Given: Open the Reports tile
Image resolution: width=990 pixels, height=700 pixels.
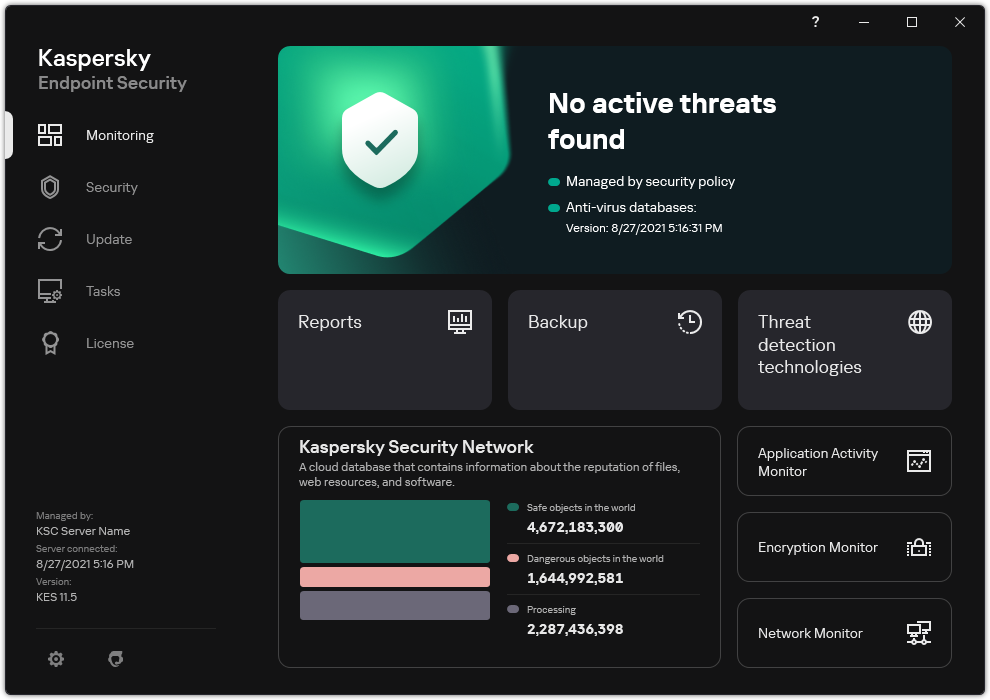Looking at the screenshot, I should [x=384, y=350].
